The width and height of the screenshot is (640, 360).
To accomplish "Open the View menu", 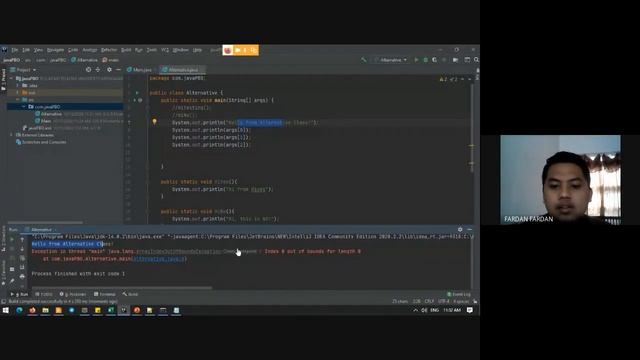I will click(38, 50).
